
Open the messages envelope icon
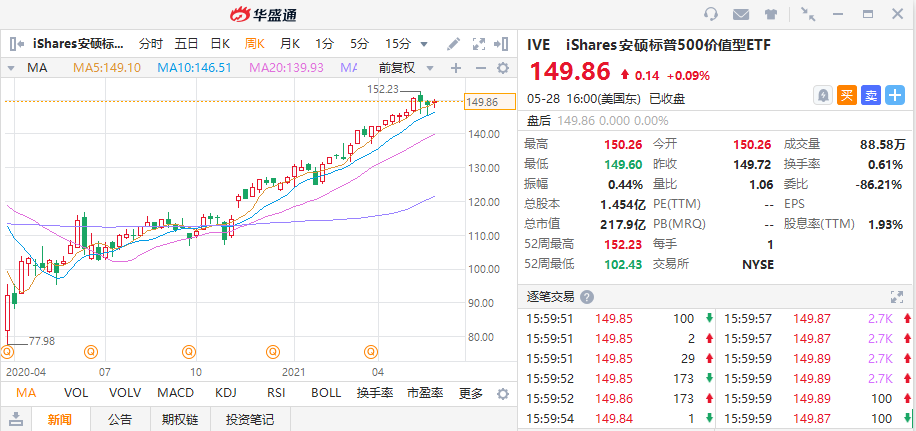pos(741,15)
